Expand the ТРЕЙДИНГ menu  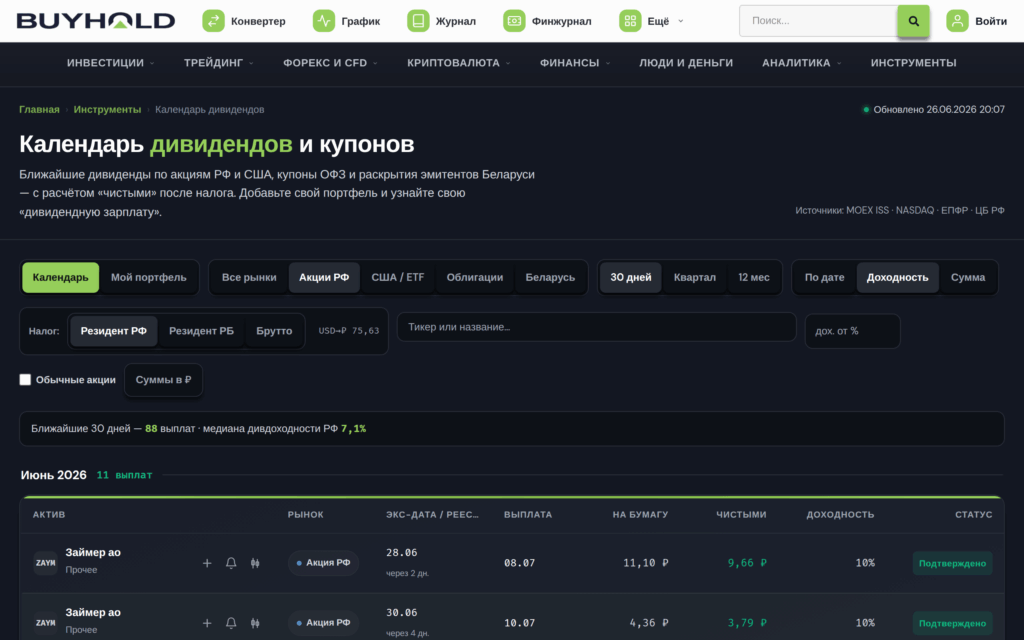click(x=218, y=63)
